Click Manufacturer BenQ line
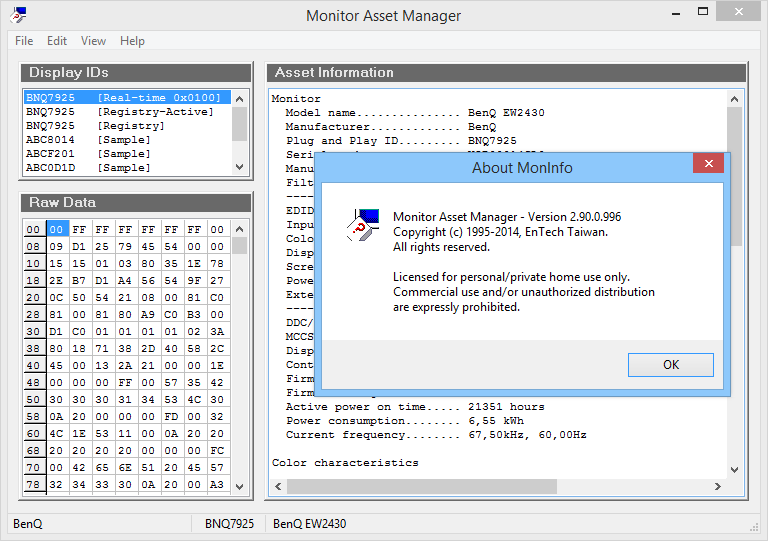The width and height of the screenshot is (768, 541). (x=391, y=127)
